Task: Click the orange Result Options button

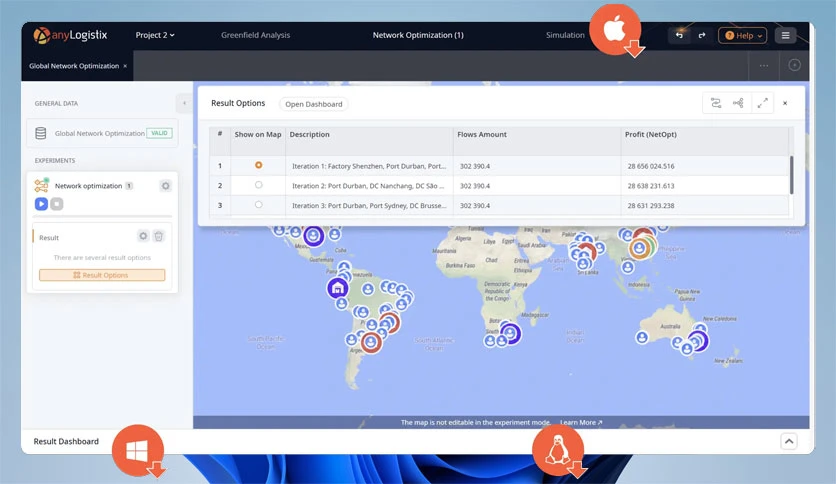Action: (x=102, y=275)
